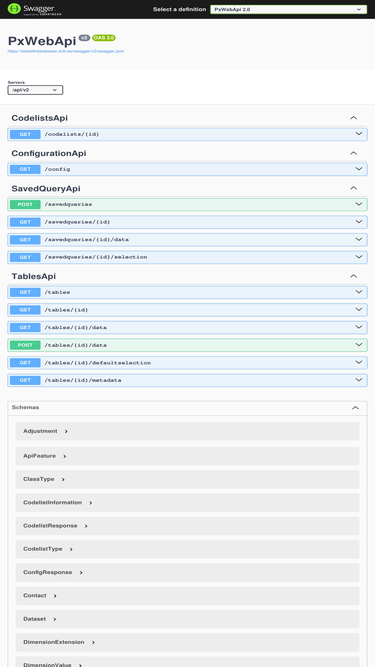Click the PxWebApi title
This screenshot has width=375, height=667.
coord(42,41)
